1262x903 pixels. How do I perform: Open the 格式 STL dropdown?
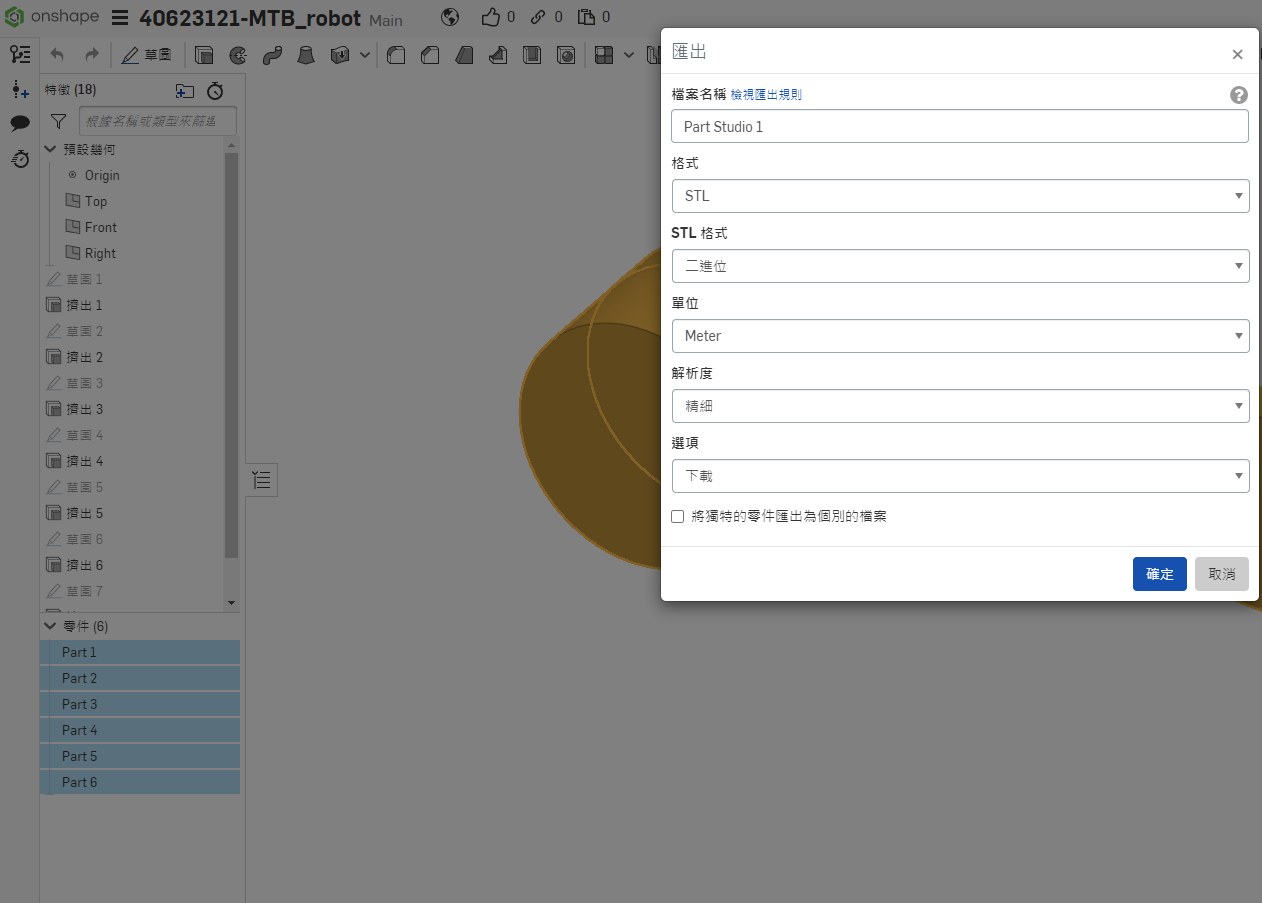point(960,196)
